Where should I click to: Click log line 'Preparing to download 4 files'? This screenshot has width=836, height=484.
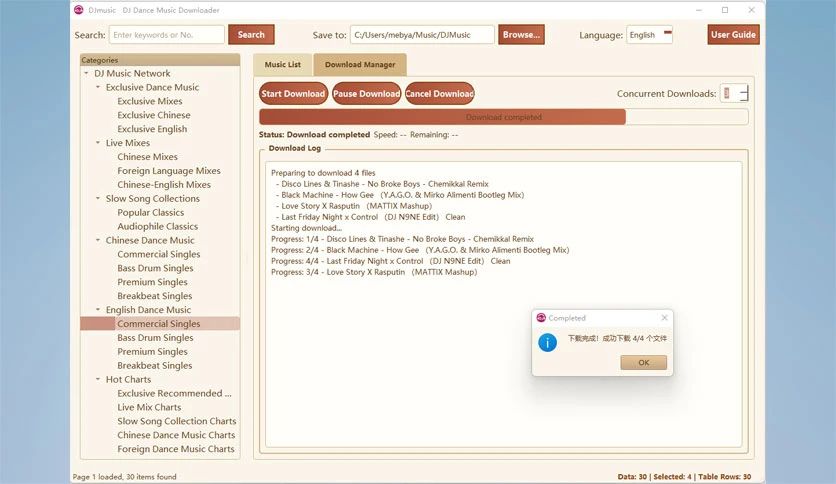(x=323, y=173)
